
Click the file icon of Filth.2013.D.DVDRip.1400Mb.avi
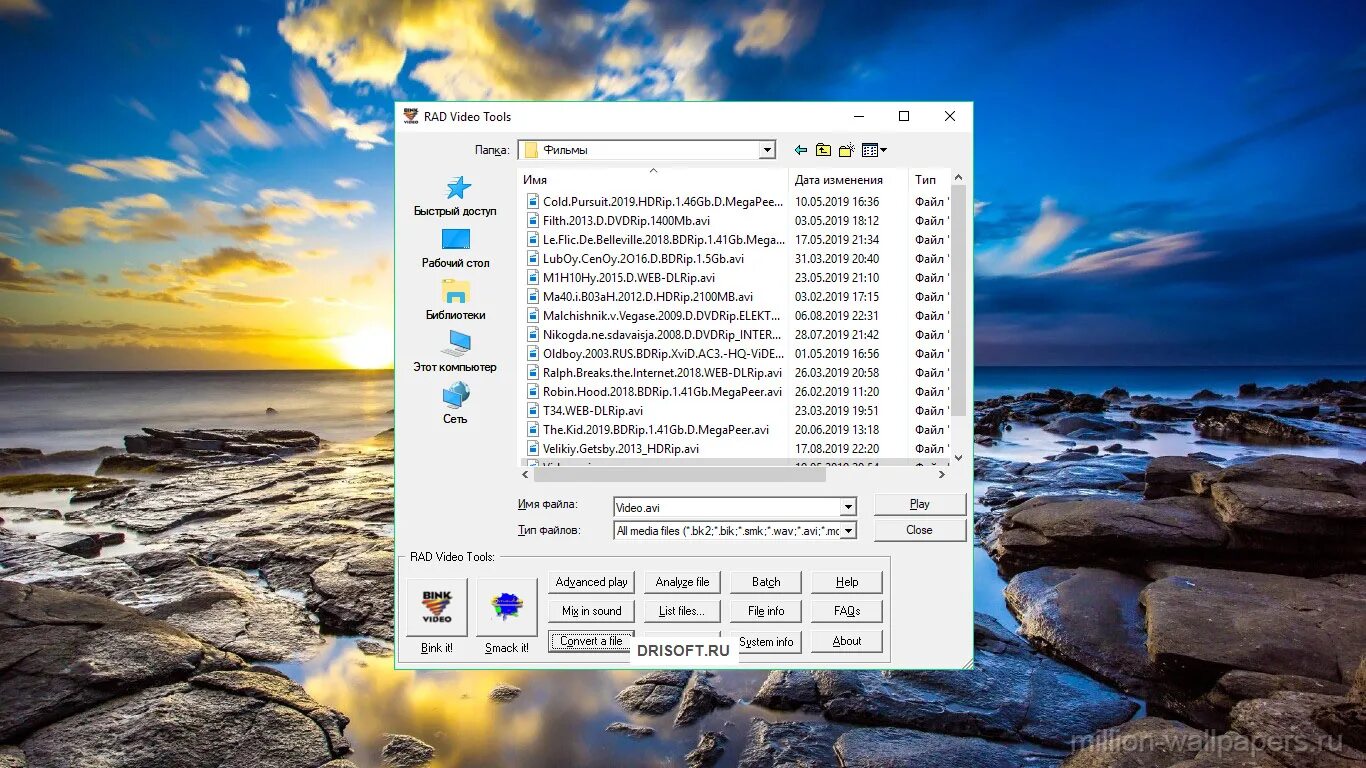coord(532,221)
